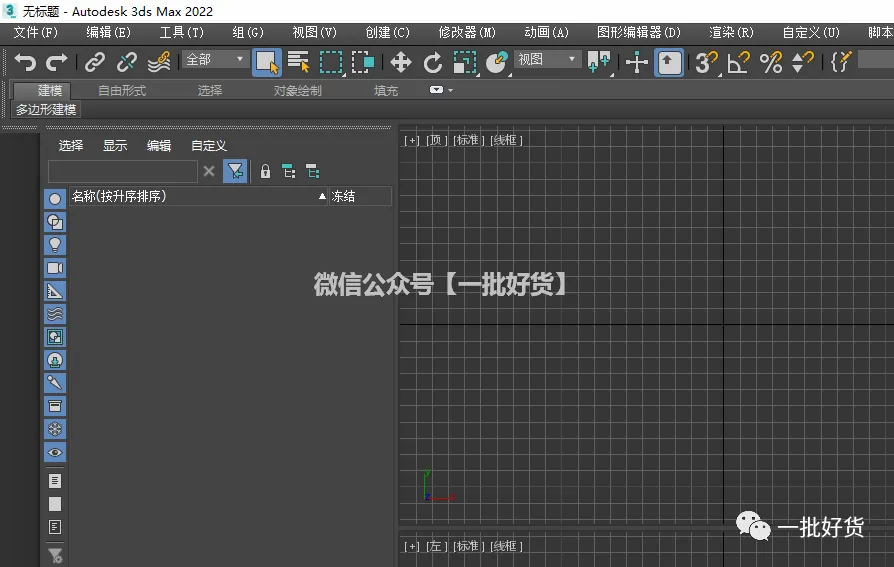Open the 文件(F) menu

pyautogui.click(x=35, y=33)
